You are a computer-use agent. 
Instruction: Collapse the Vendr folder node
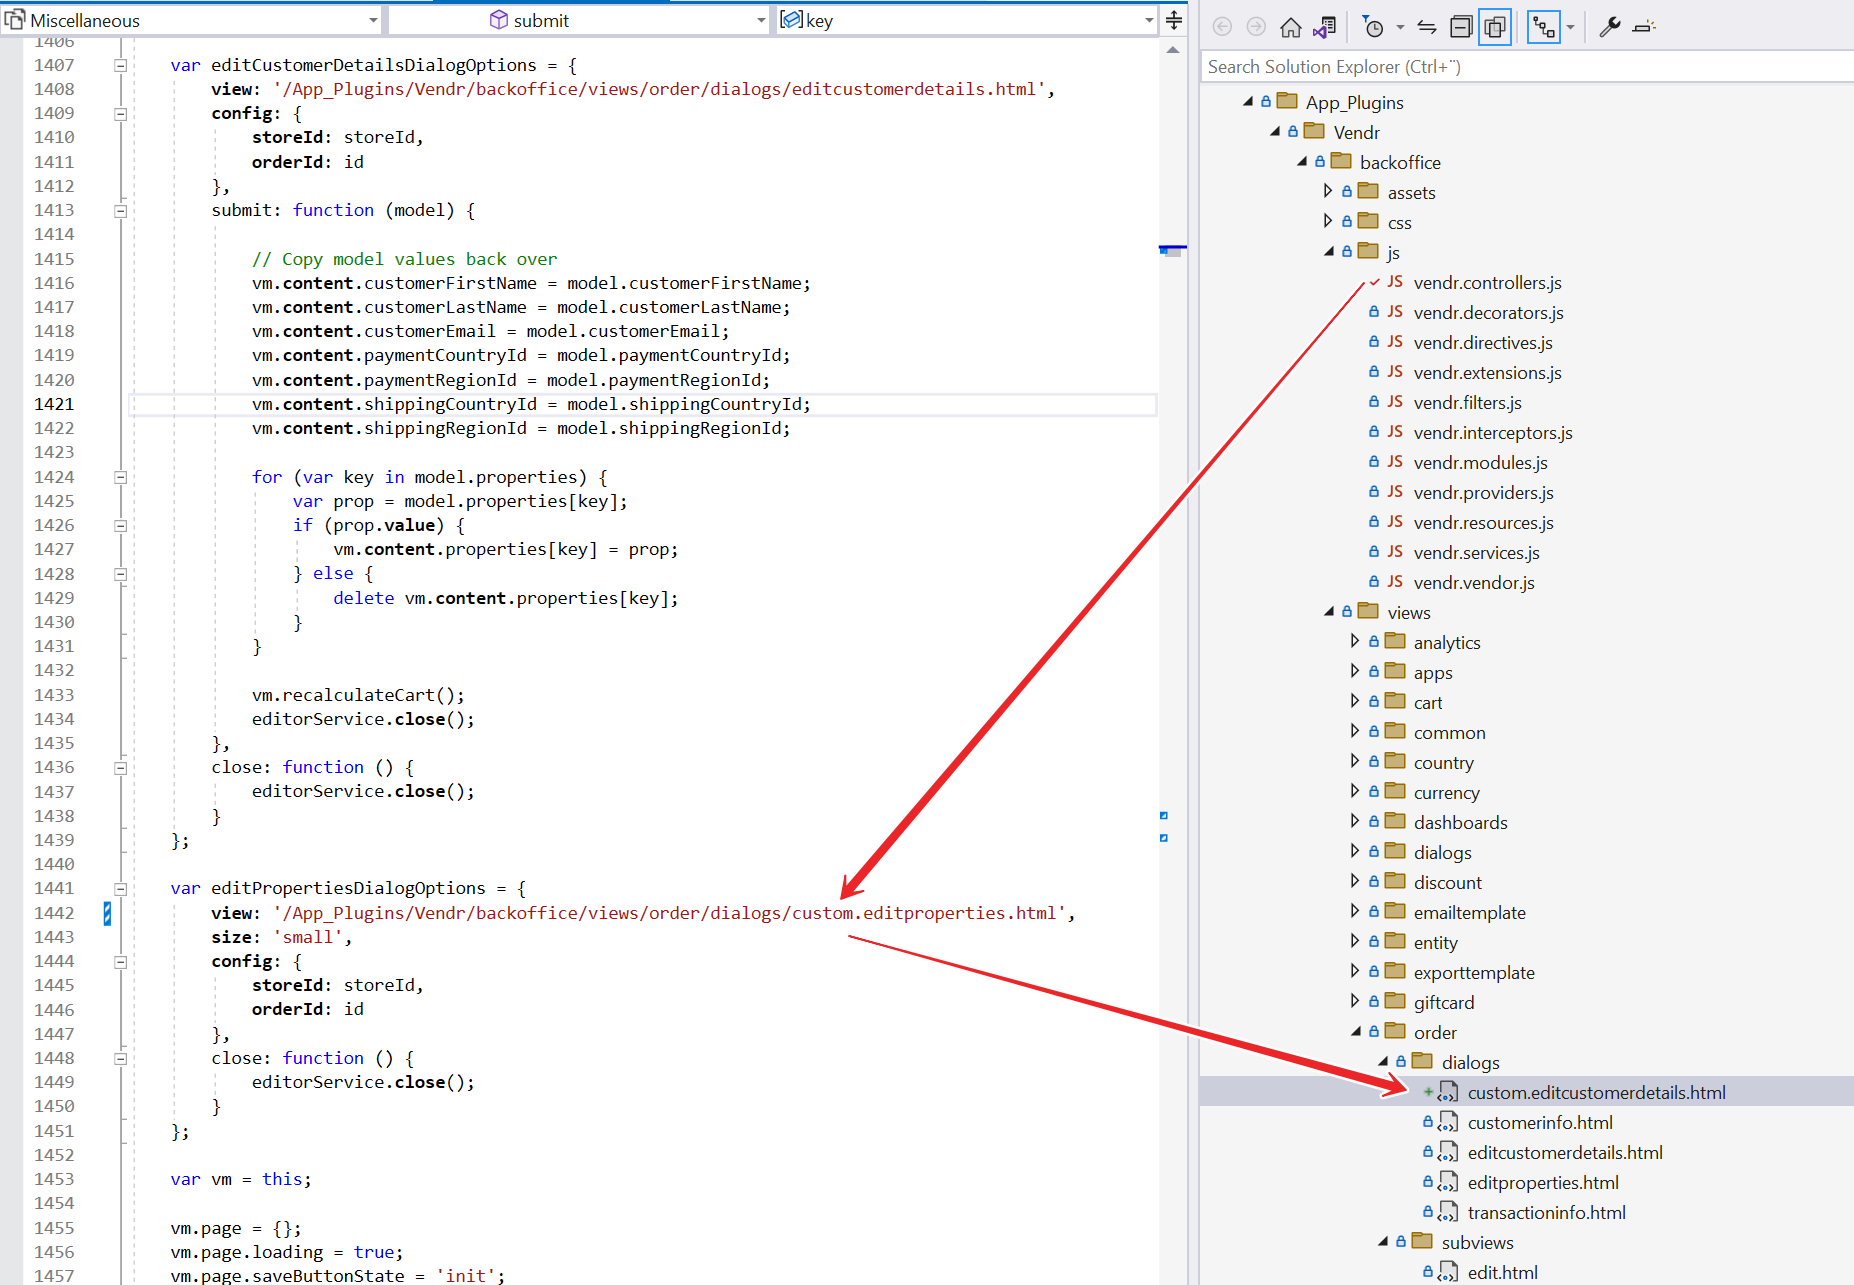pyautogui.click(x=1275, y=131)
